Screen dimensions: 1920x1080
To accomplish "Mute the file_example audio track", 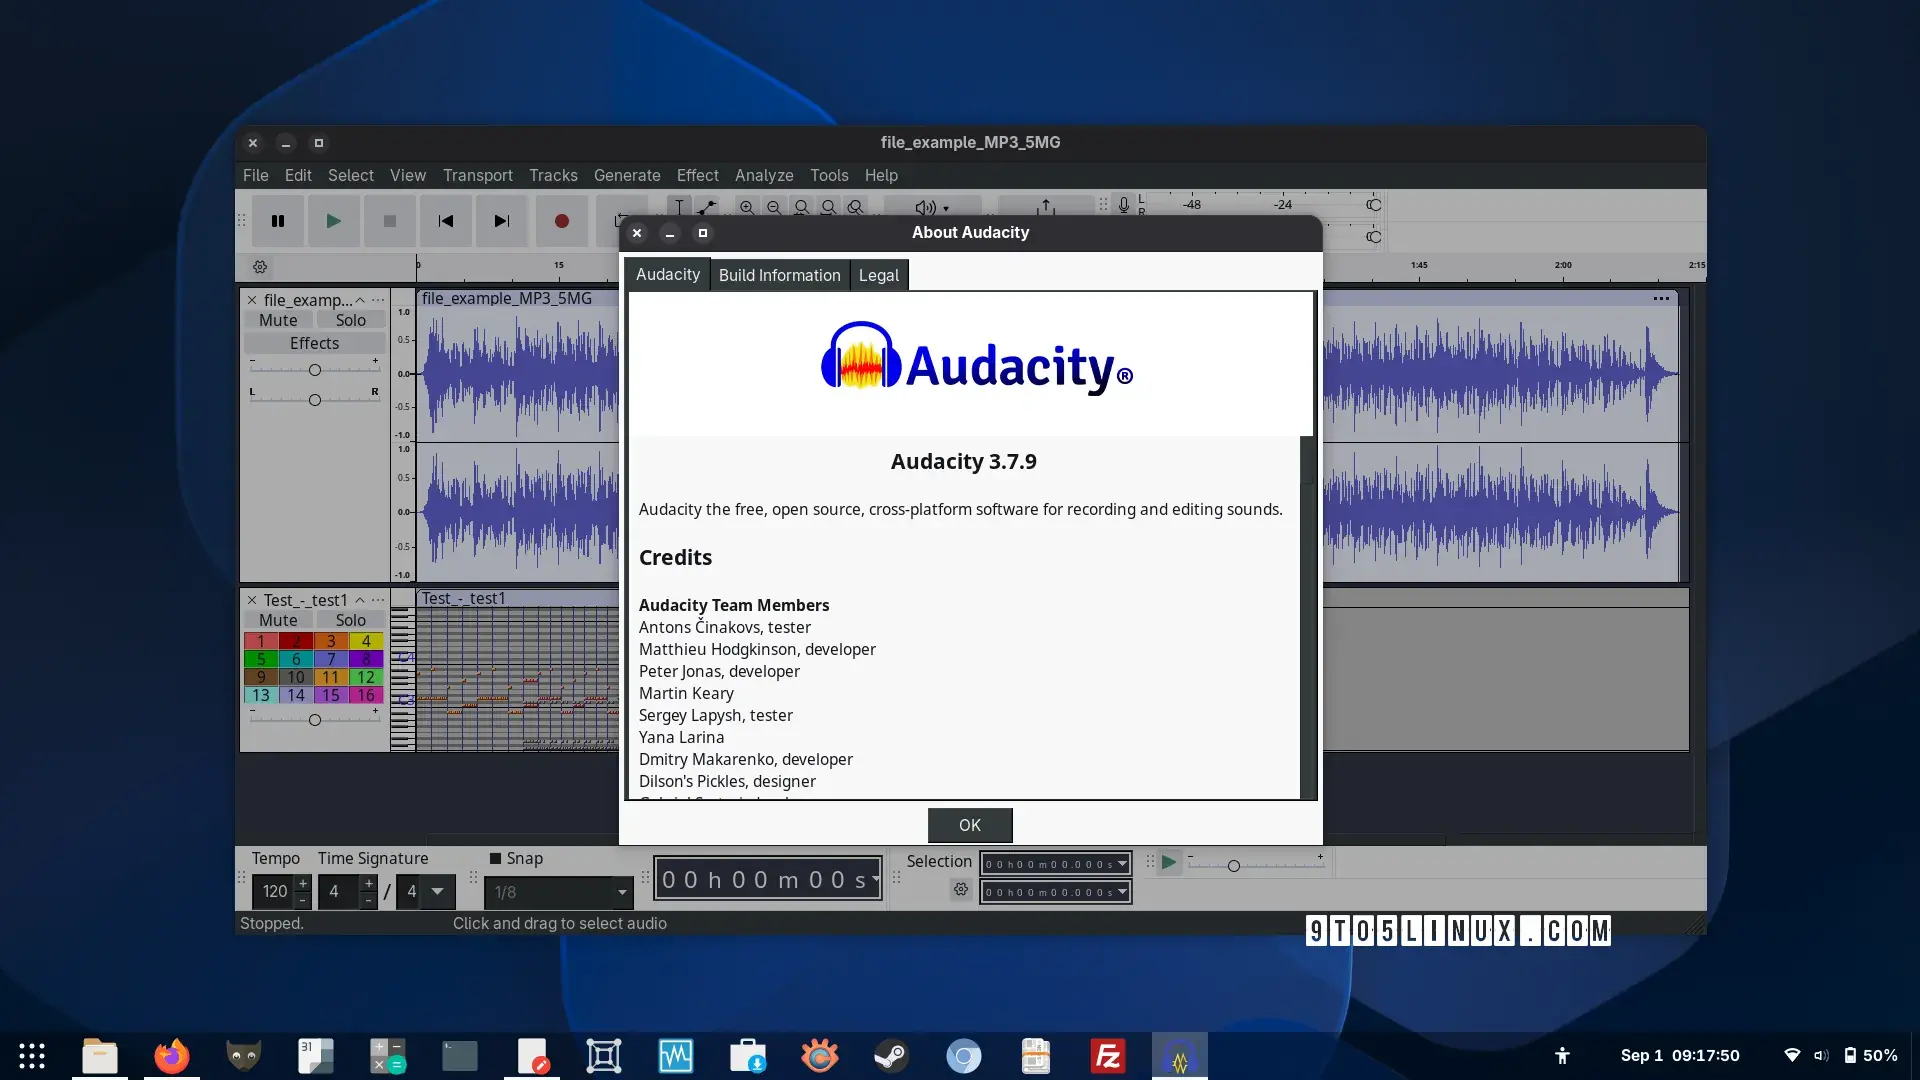I will (278, 320).
